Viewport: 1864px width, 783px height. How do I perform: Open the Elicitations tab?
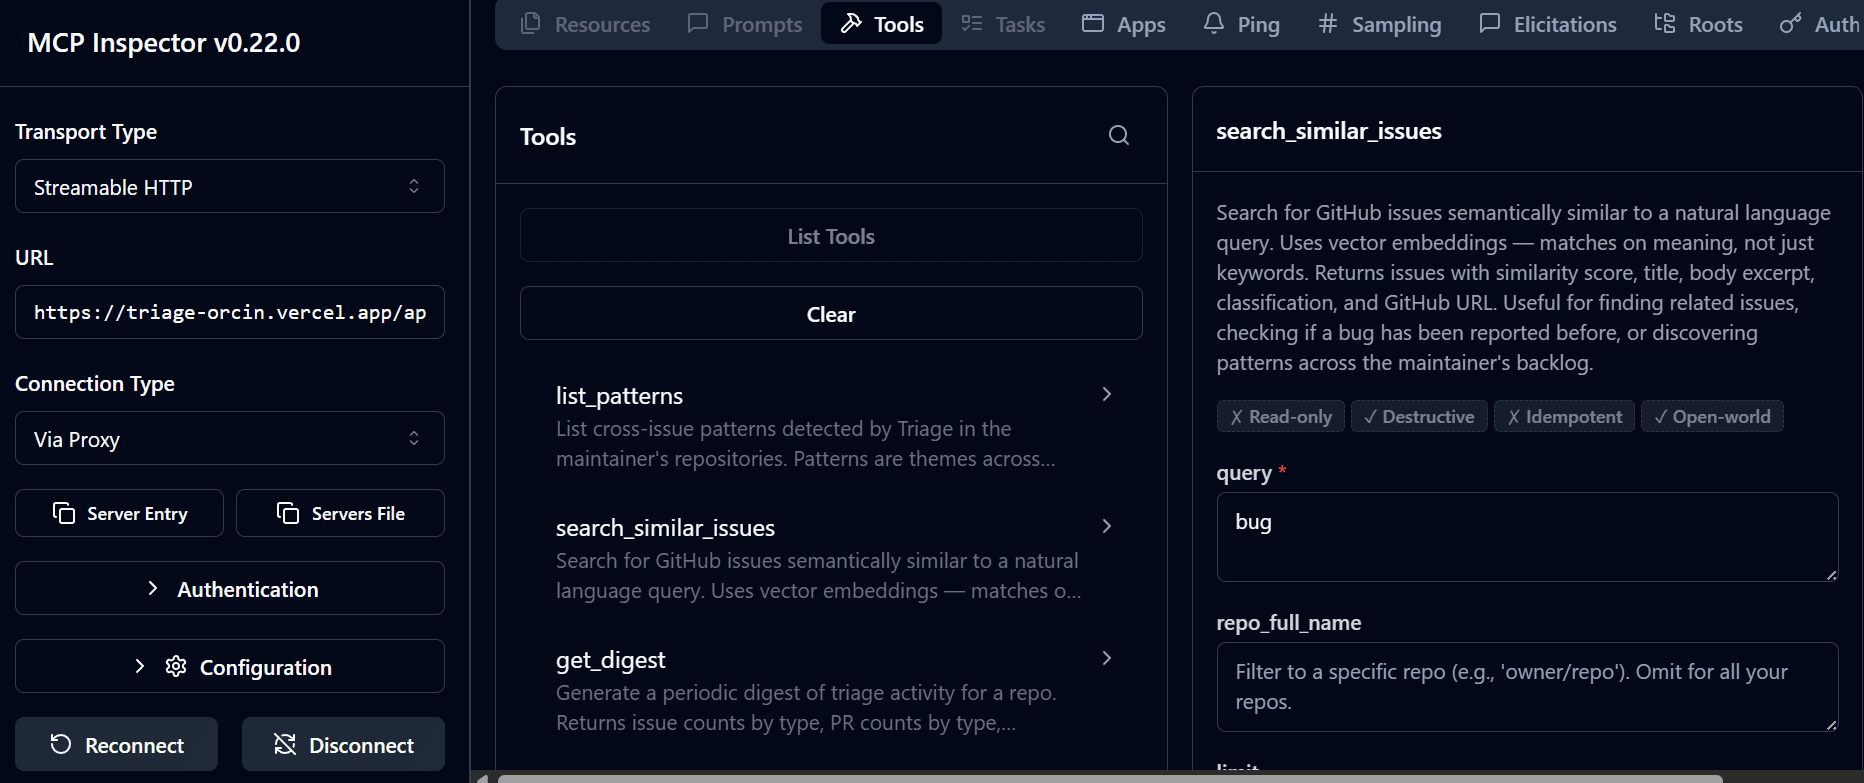click(1547, 24)
